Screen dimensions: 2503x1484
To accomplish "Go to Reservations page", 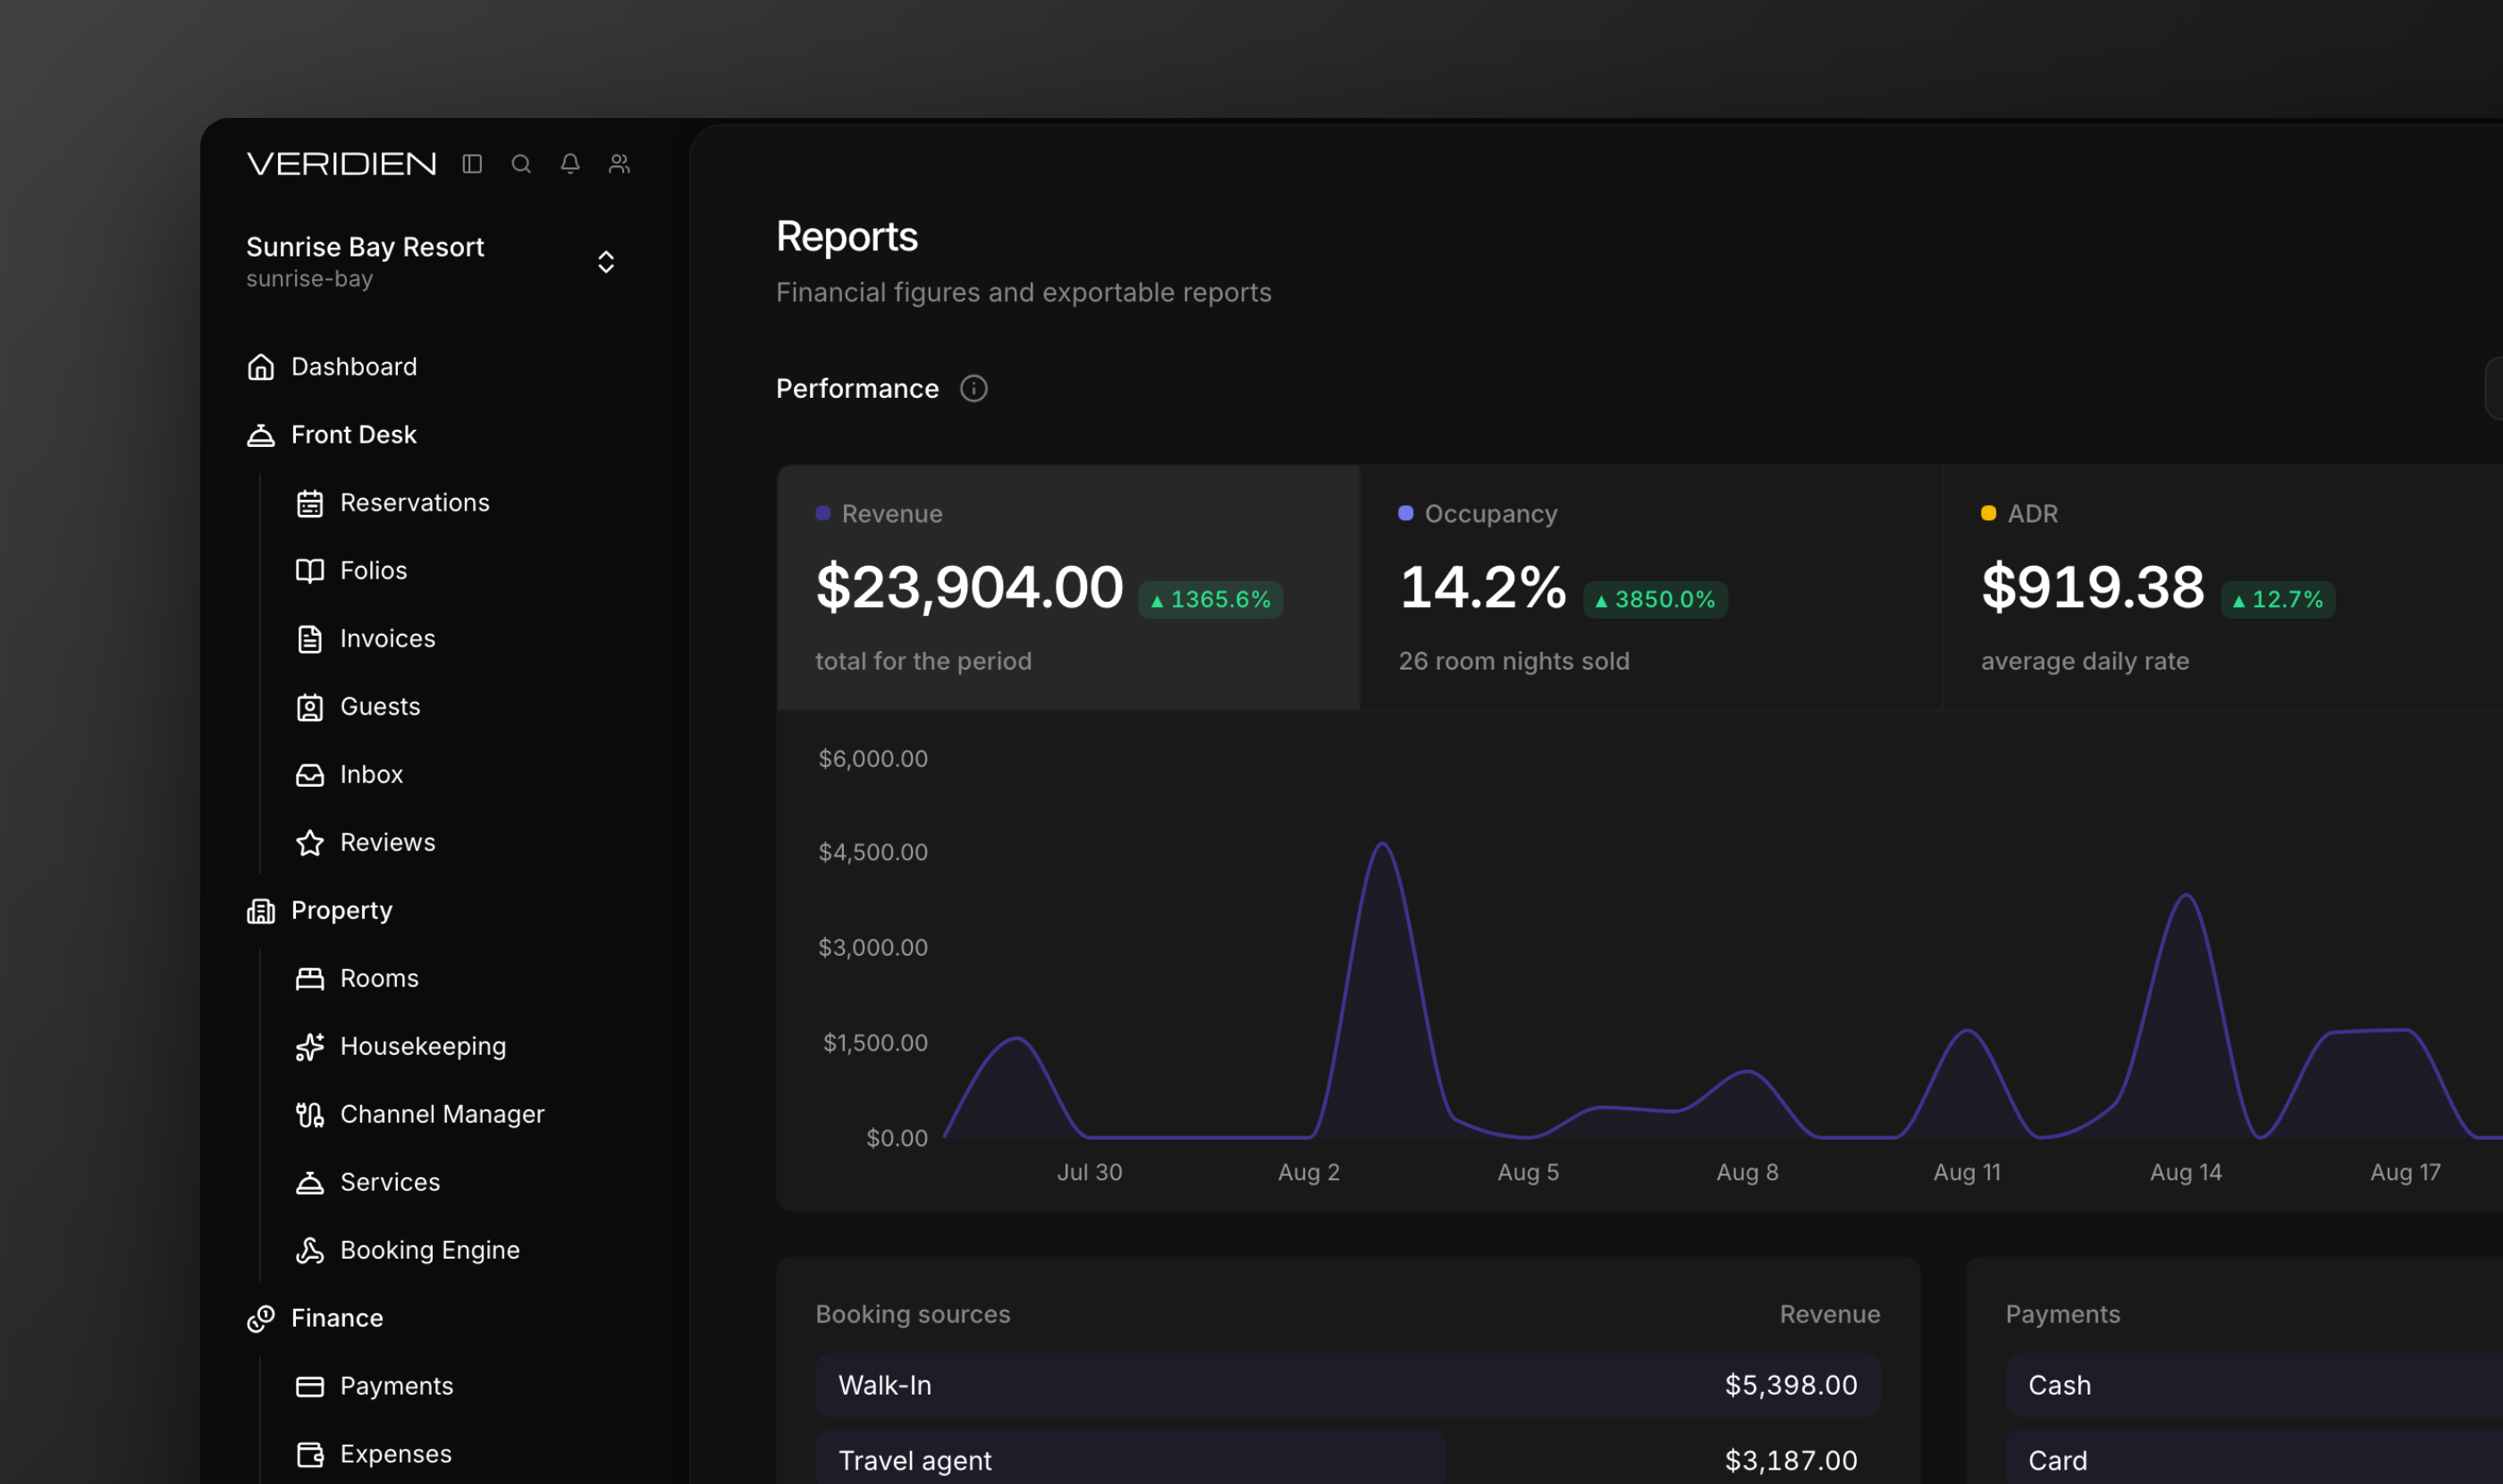I will point(415,503).
